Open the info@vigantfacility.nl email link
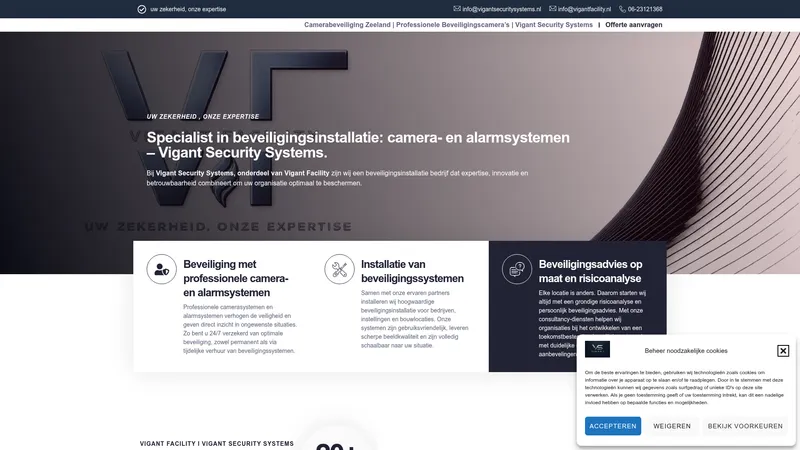Screen dimensions: 800x450 584,9
